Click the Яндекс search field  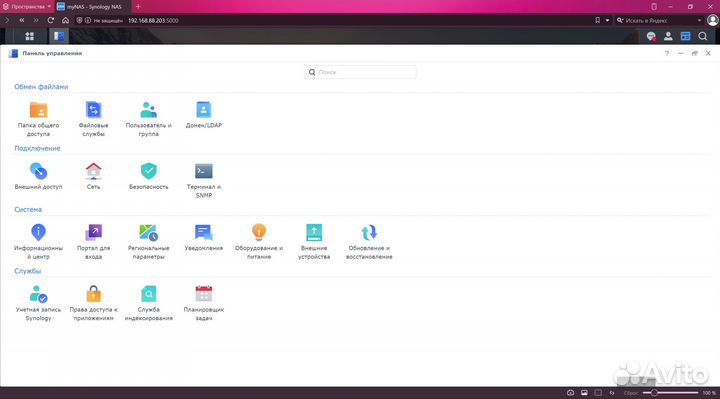point(659,21)
